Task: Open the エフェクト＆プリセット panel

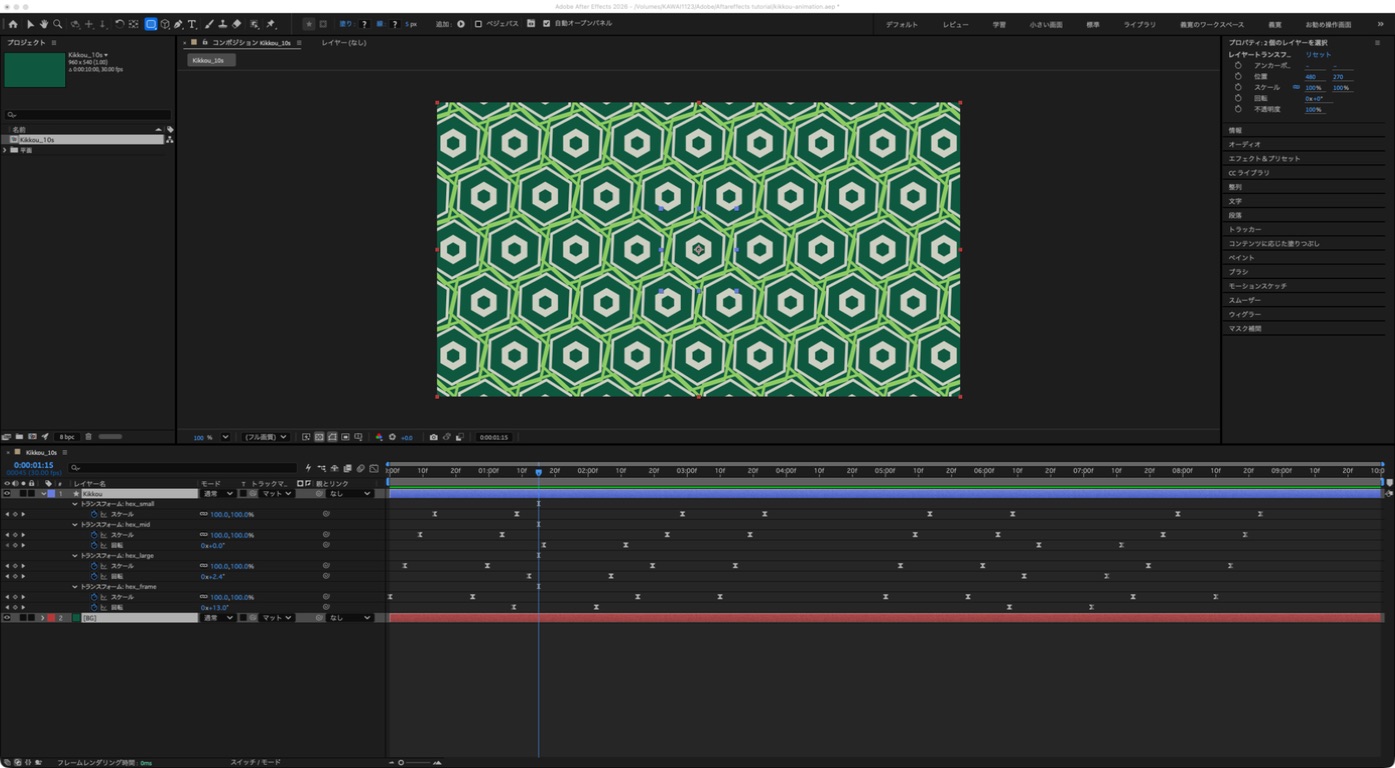Action: [1264, 158]
